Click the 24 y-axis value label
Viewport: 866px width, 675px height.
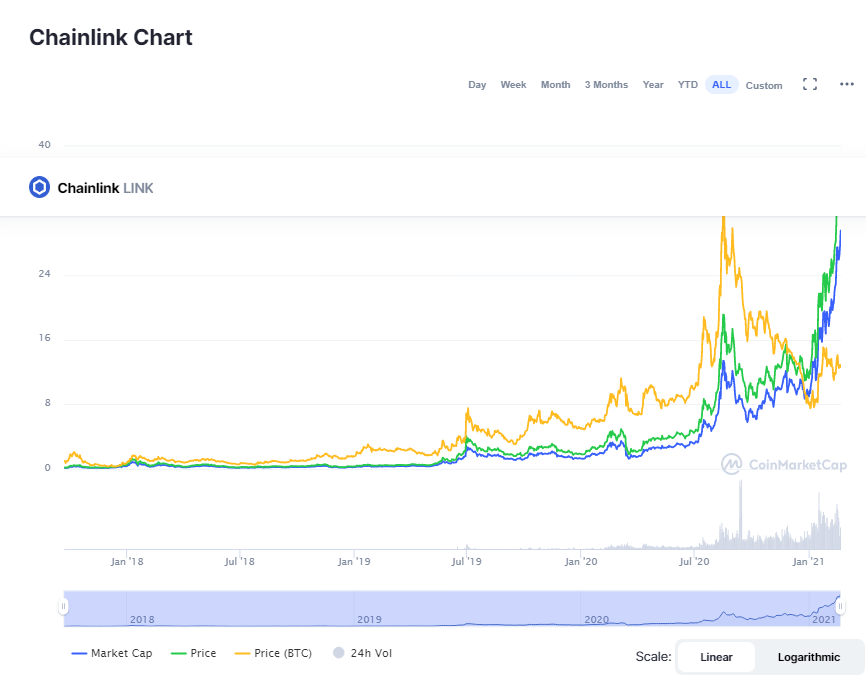tap(44, 273)
